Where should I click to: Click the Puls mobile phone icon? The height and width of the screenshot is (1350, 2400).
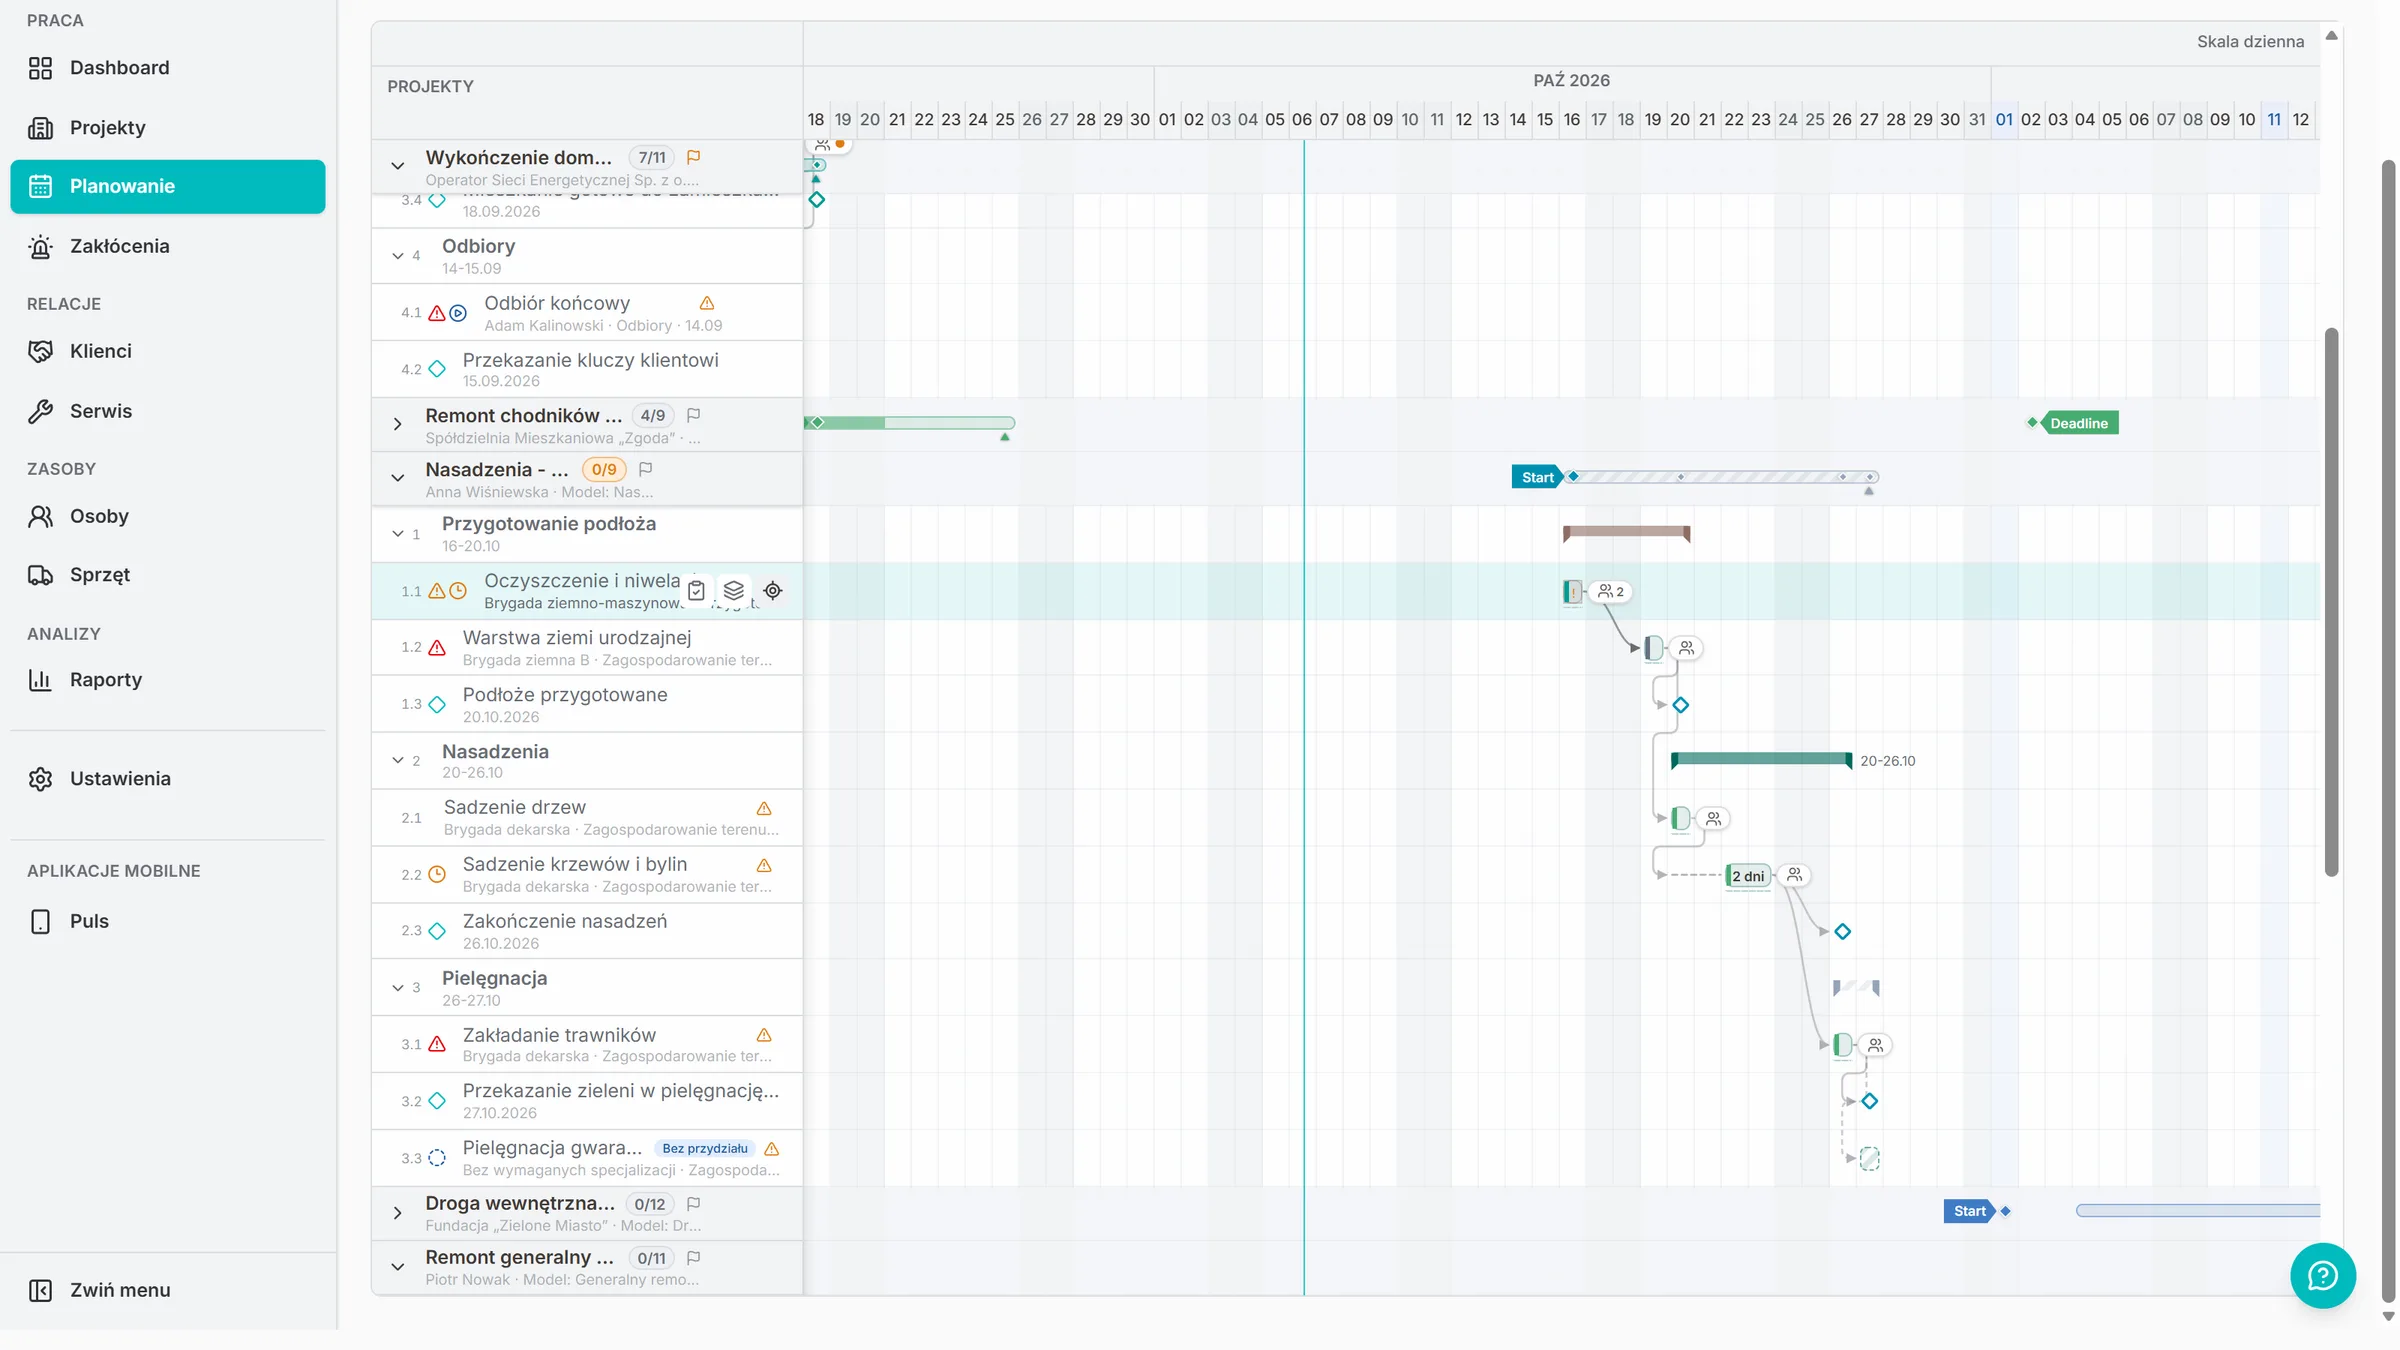click(x=40, y=922)
